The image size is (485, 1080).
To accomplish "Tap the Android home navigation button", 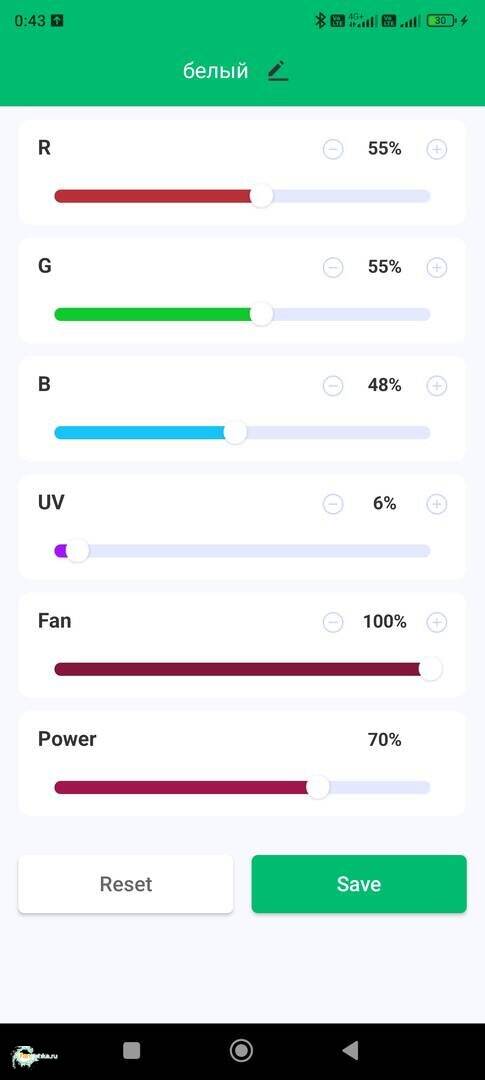I will point(241,1050).
